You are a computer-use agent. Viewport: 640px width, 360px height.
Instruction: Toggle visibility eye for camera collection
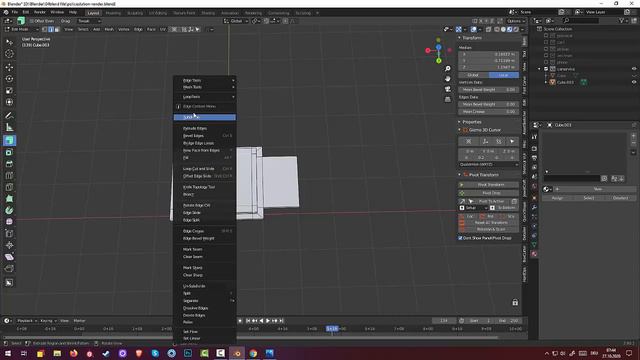click(x=634, y=69)
